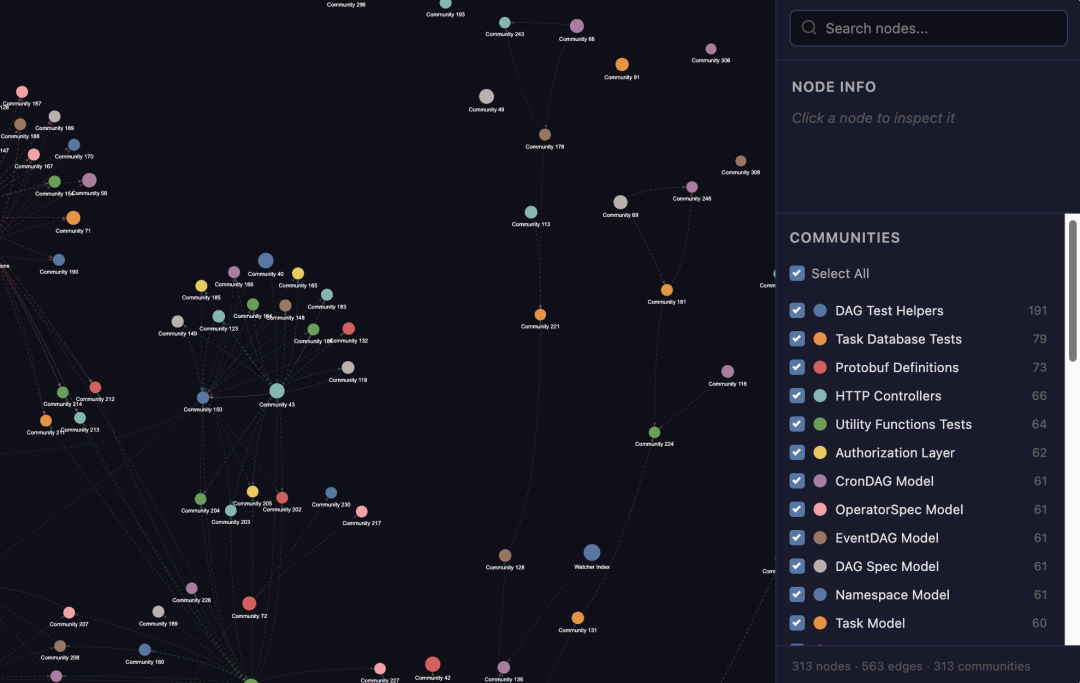Uncheck the DAG Test Helpers checkbox
The image size is (1080, 683).
797,311
